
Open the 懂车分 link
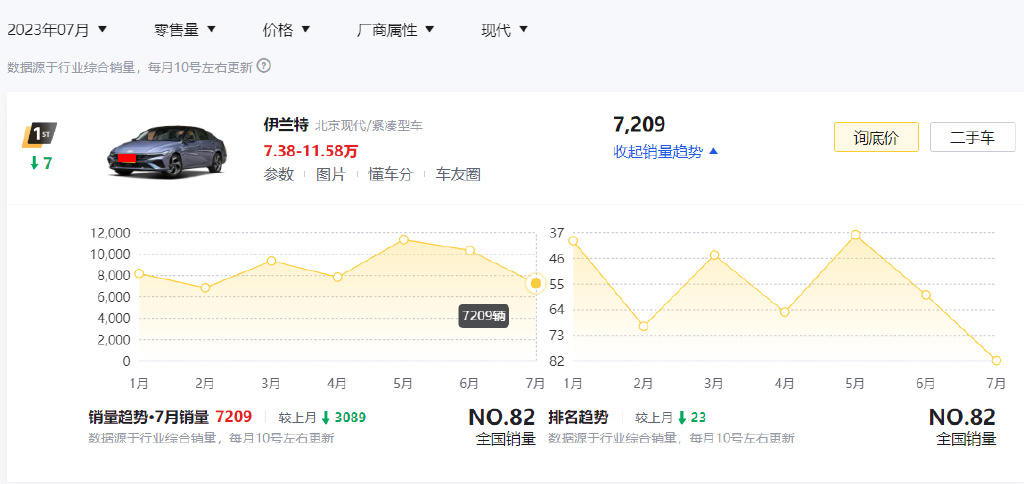tap(391, 174)
